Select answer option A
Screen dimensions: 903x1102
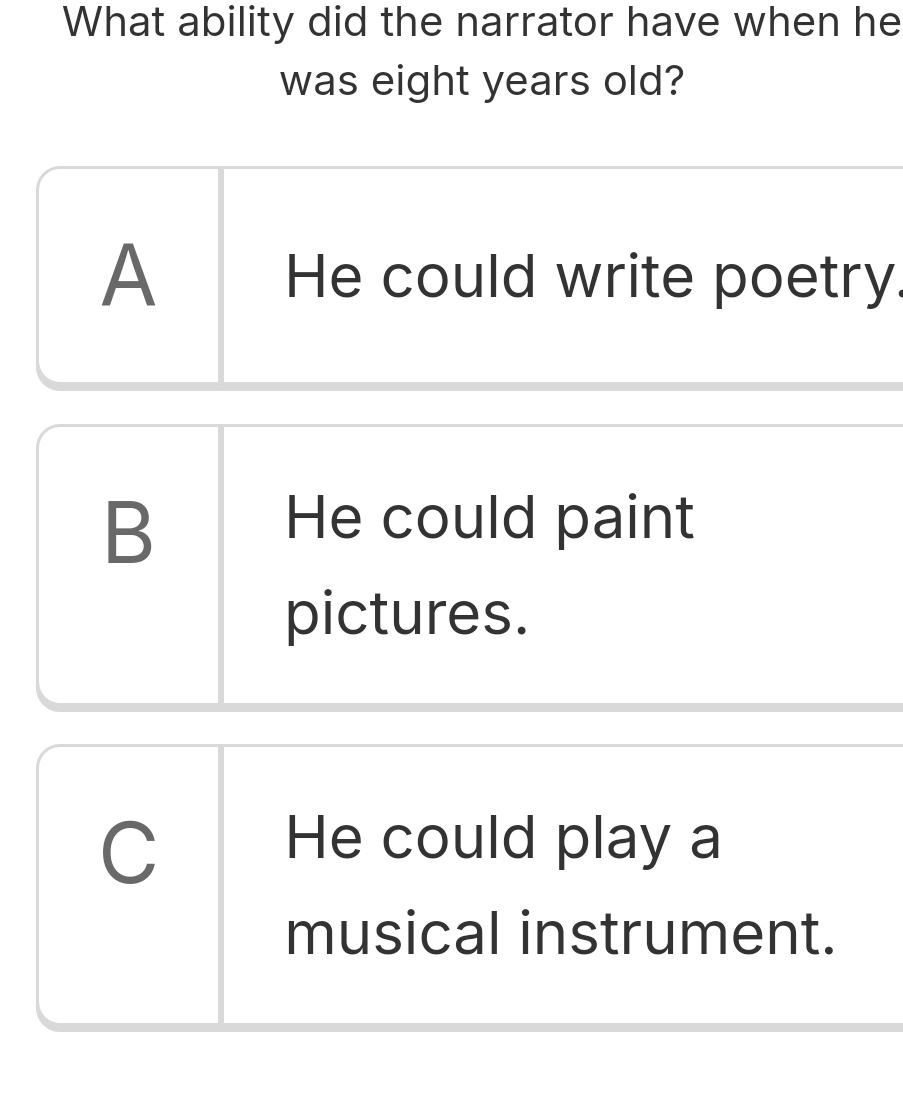470,276
